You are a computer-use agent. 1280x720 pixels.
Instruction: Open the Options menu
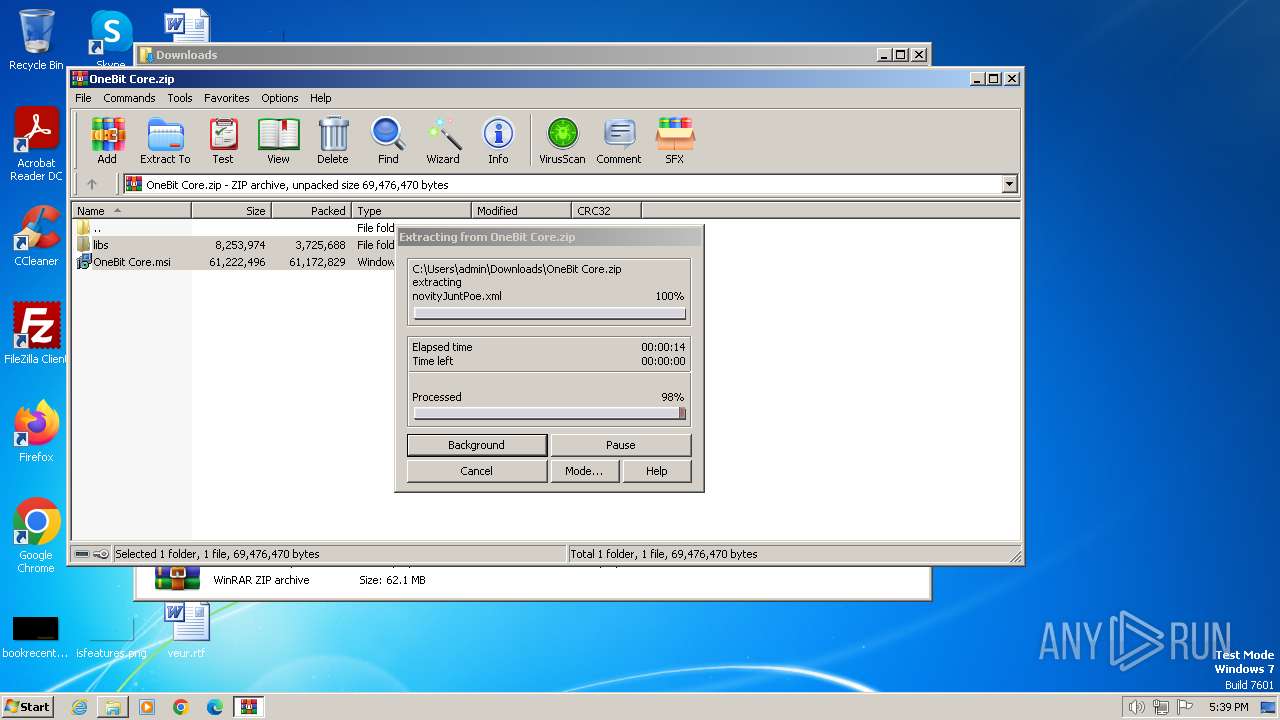pyautogui.click(x=280, y=98)
